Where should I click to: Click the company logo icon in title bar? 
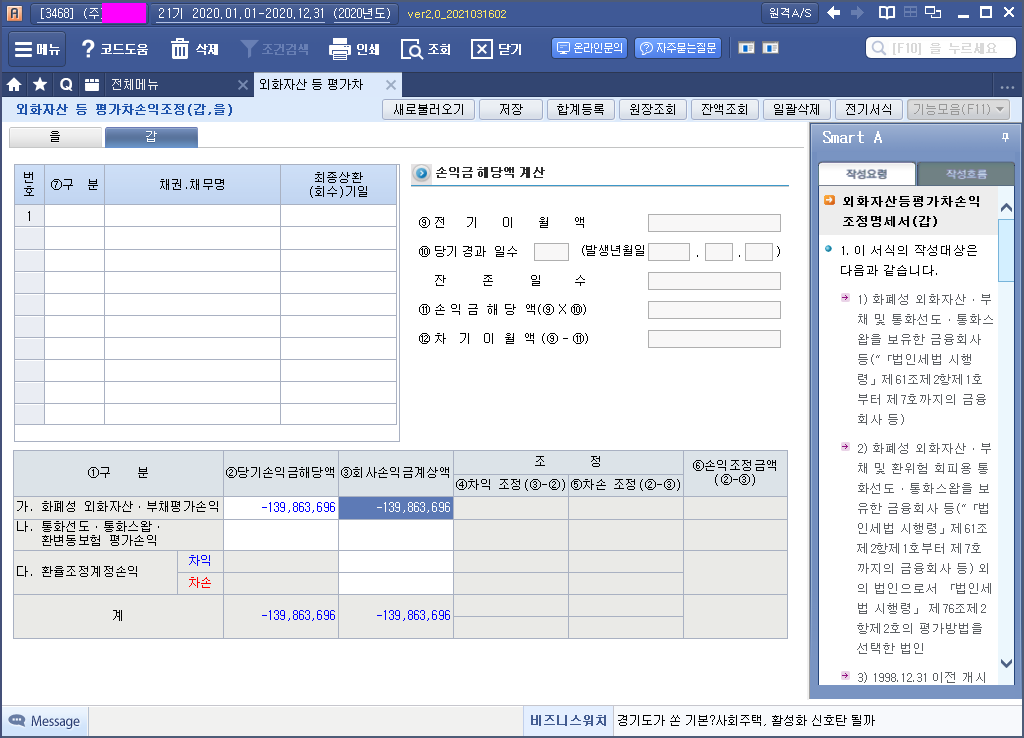point(14,13)
